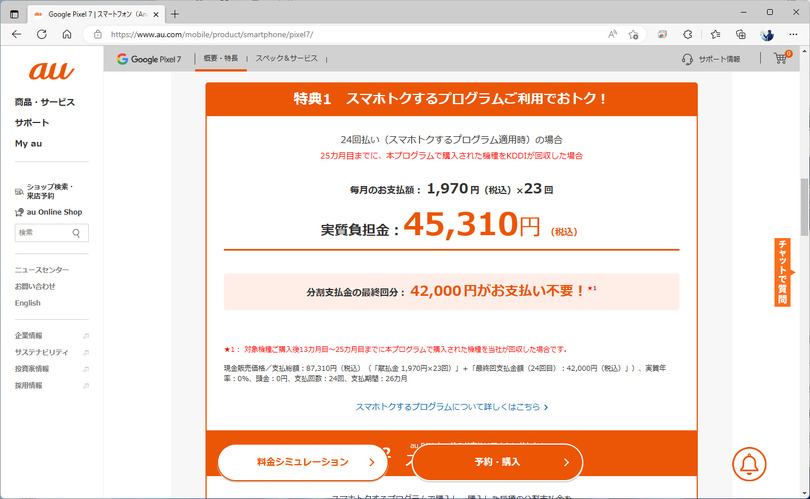
Task: Open My au menu
Action: pyautogui.click(x=28, y=144)
